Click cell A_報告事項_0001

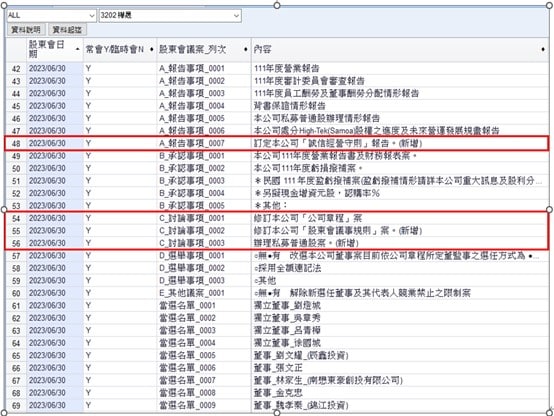pyautogui.click(x=204, y=69)
